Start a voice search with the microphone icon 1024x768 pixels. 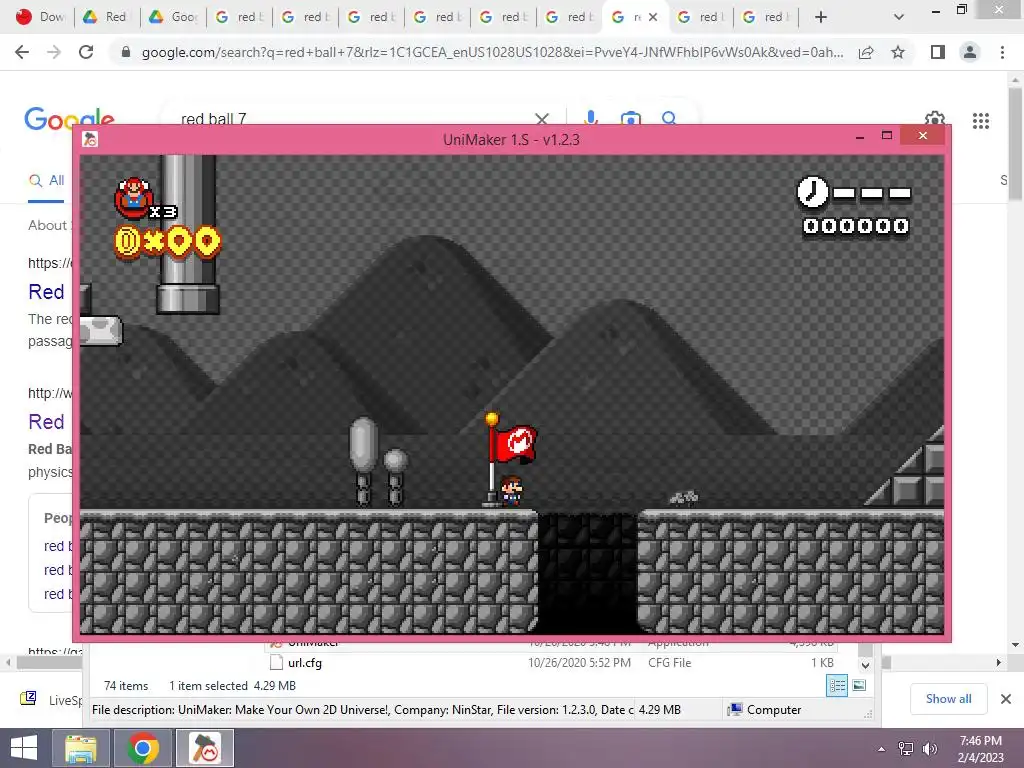coord(590,118)
